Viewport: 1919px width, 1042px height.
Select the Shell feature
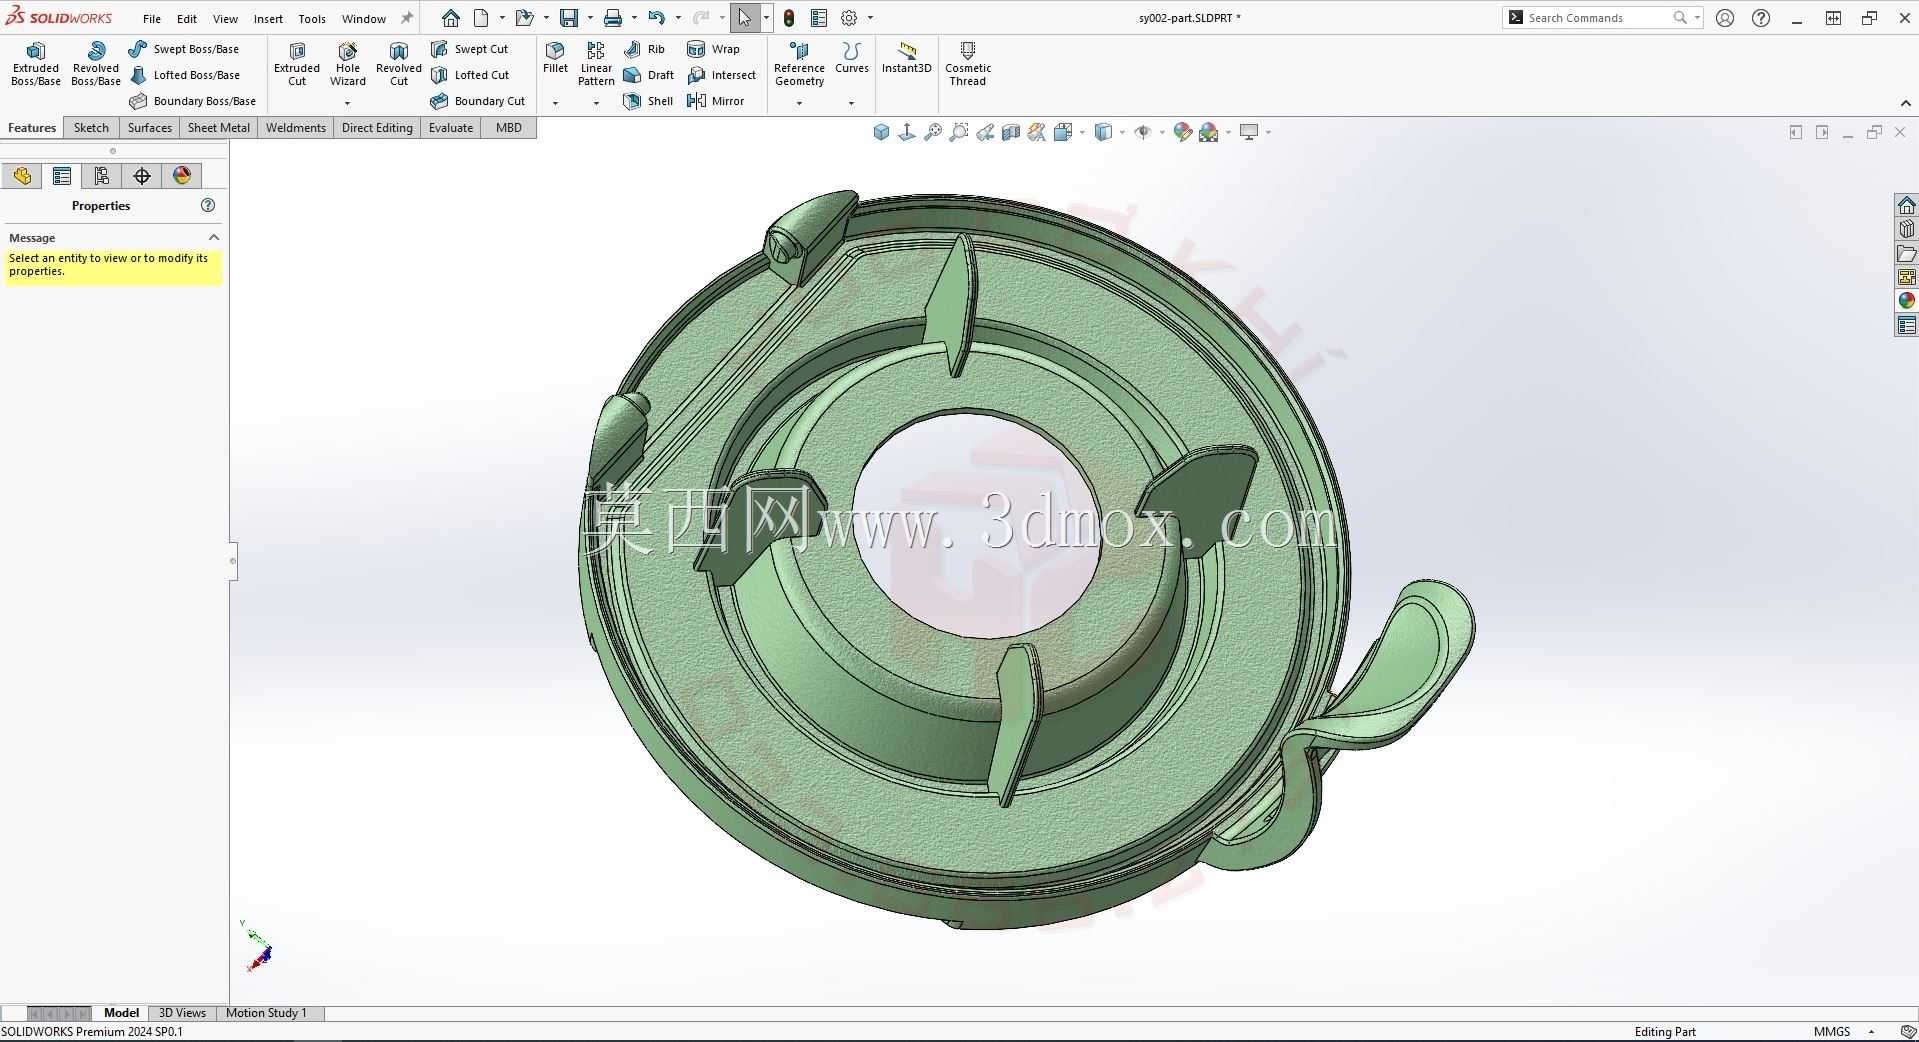[x=648, y=101]
